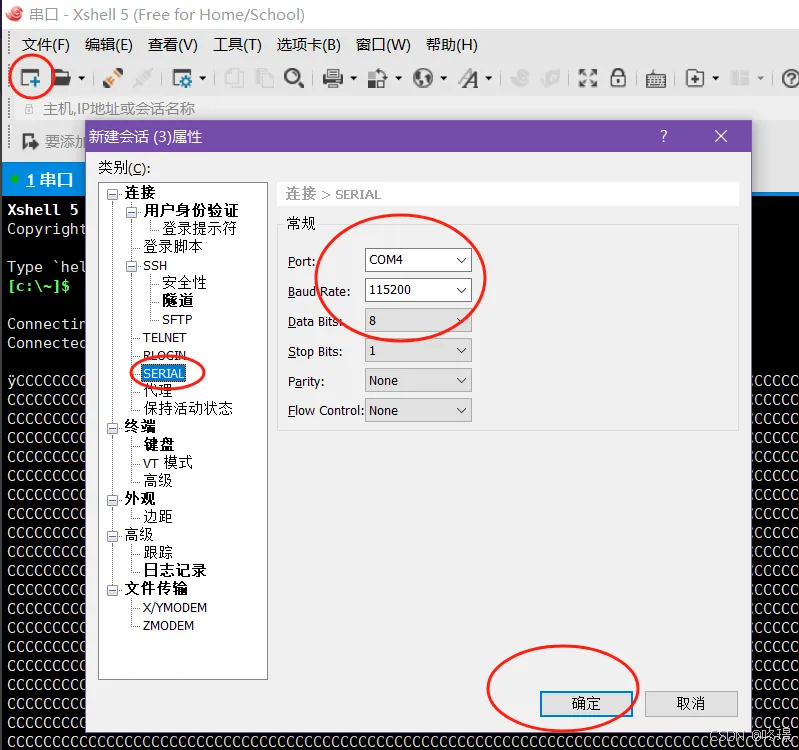Open folder icon dropdown arrow
This screenshot has width=799, height=750.
82,78
